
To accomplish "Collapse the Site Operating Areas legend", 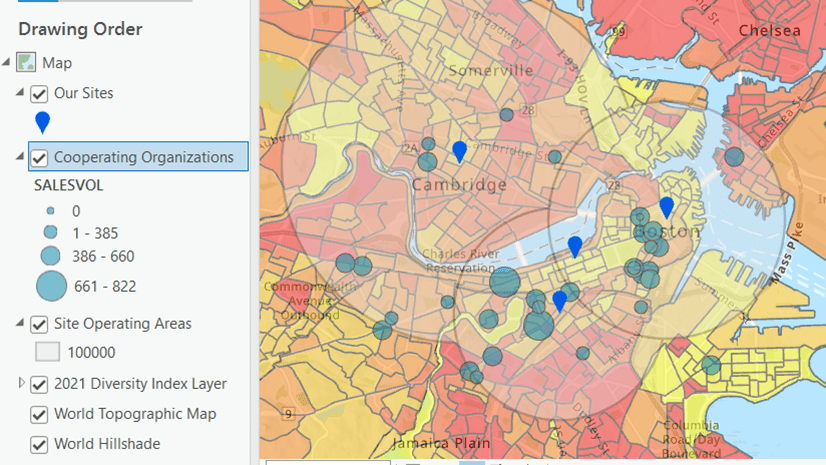I will coord(20,323).
